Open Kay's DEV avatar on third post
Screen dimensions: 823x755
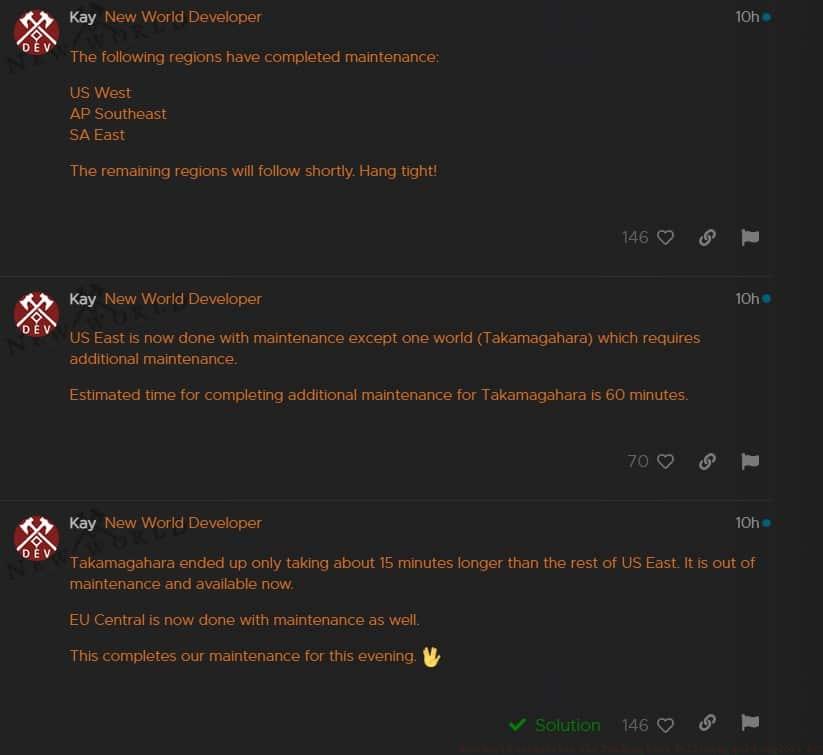click(x=36, y=538)
